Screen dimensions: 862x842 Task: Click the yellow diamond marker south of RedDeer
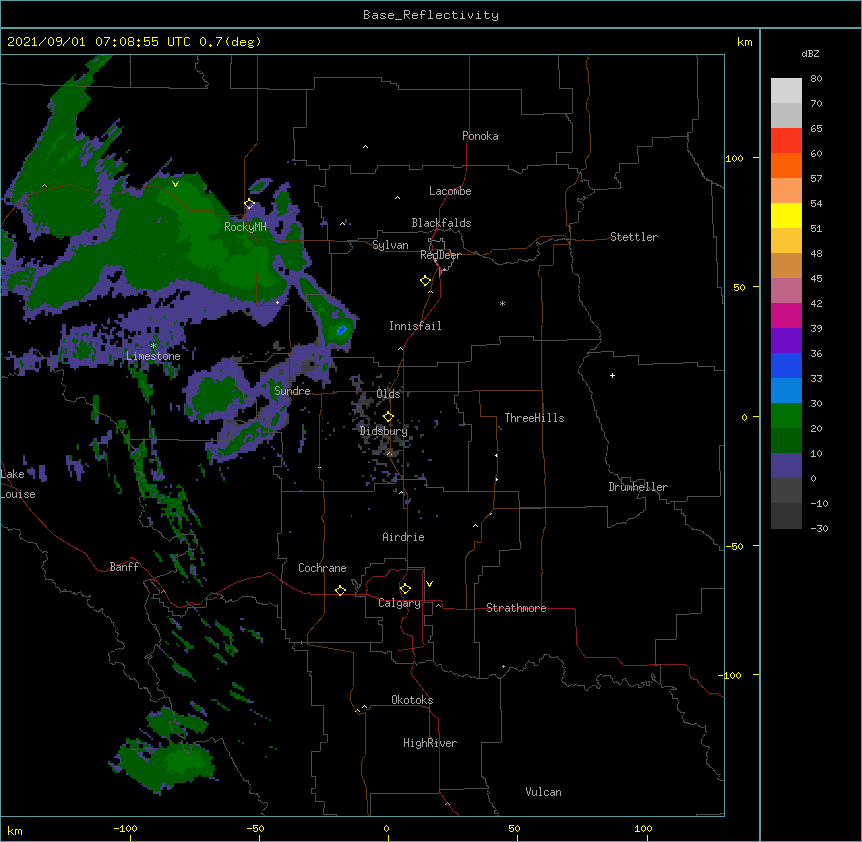(425, 281)
